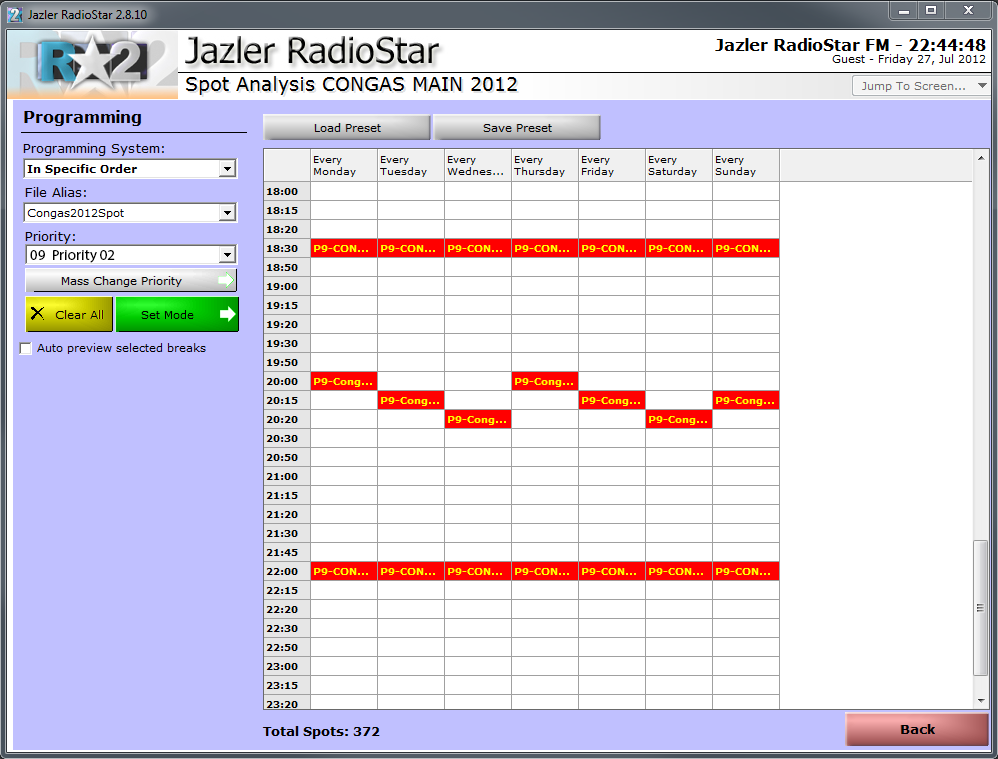
Task: Click the Jazler RadioStar R2 logo
Action: 93,64
